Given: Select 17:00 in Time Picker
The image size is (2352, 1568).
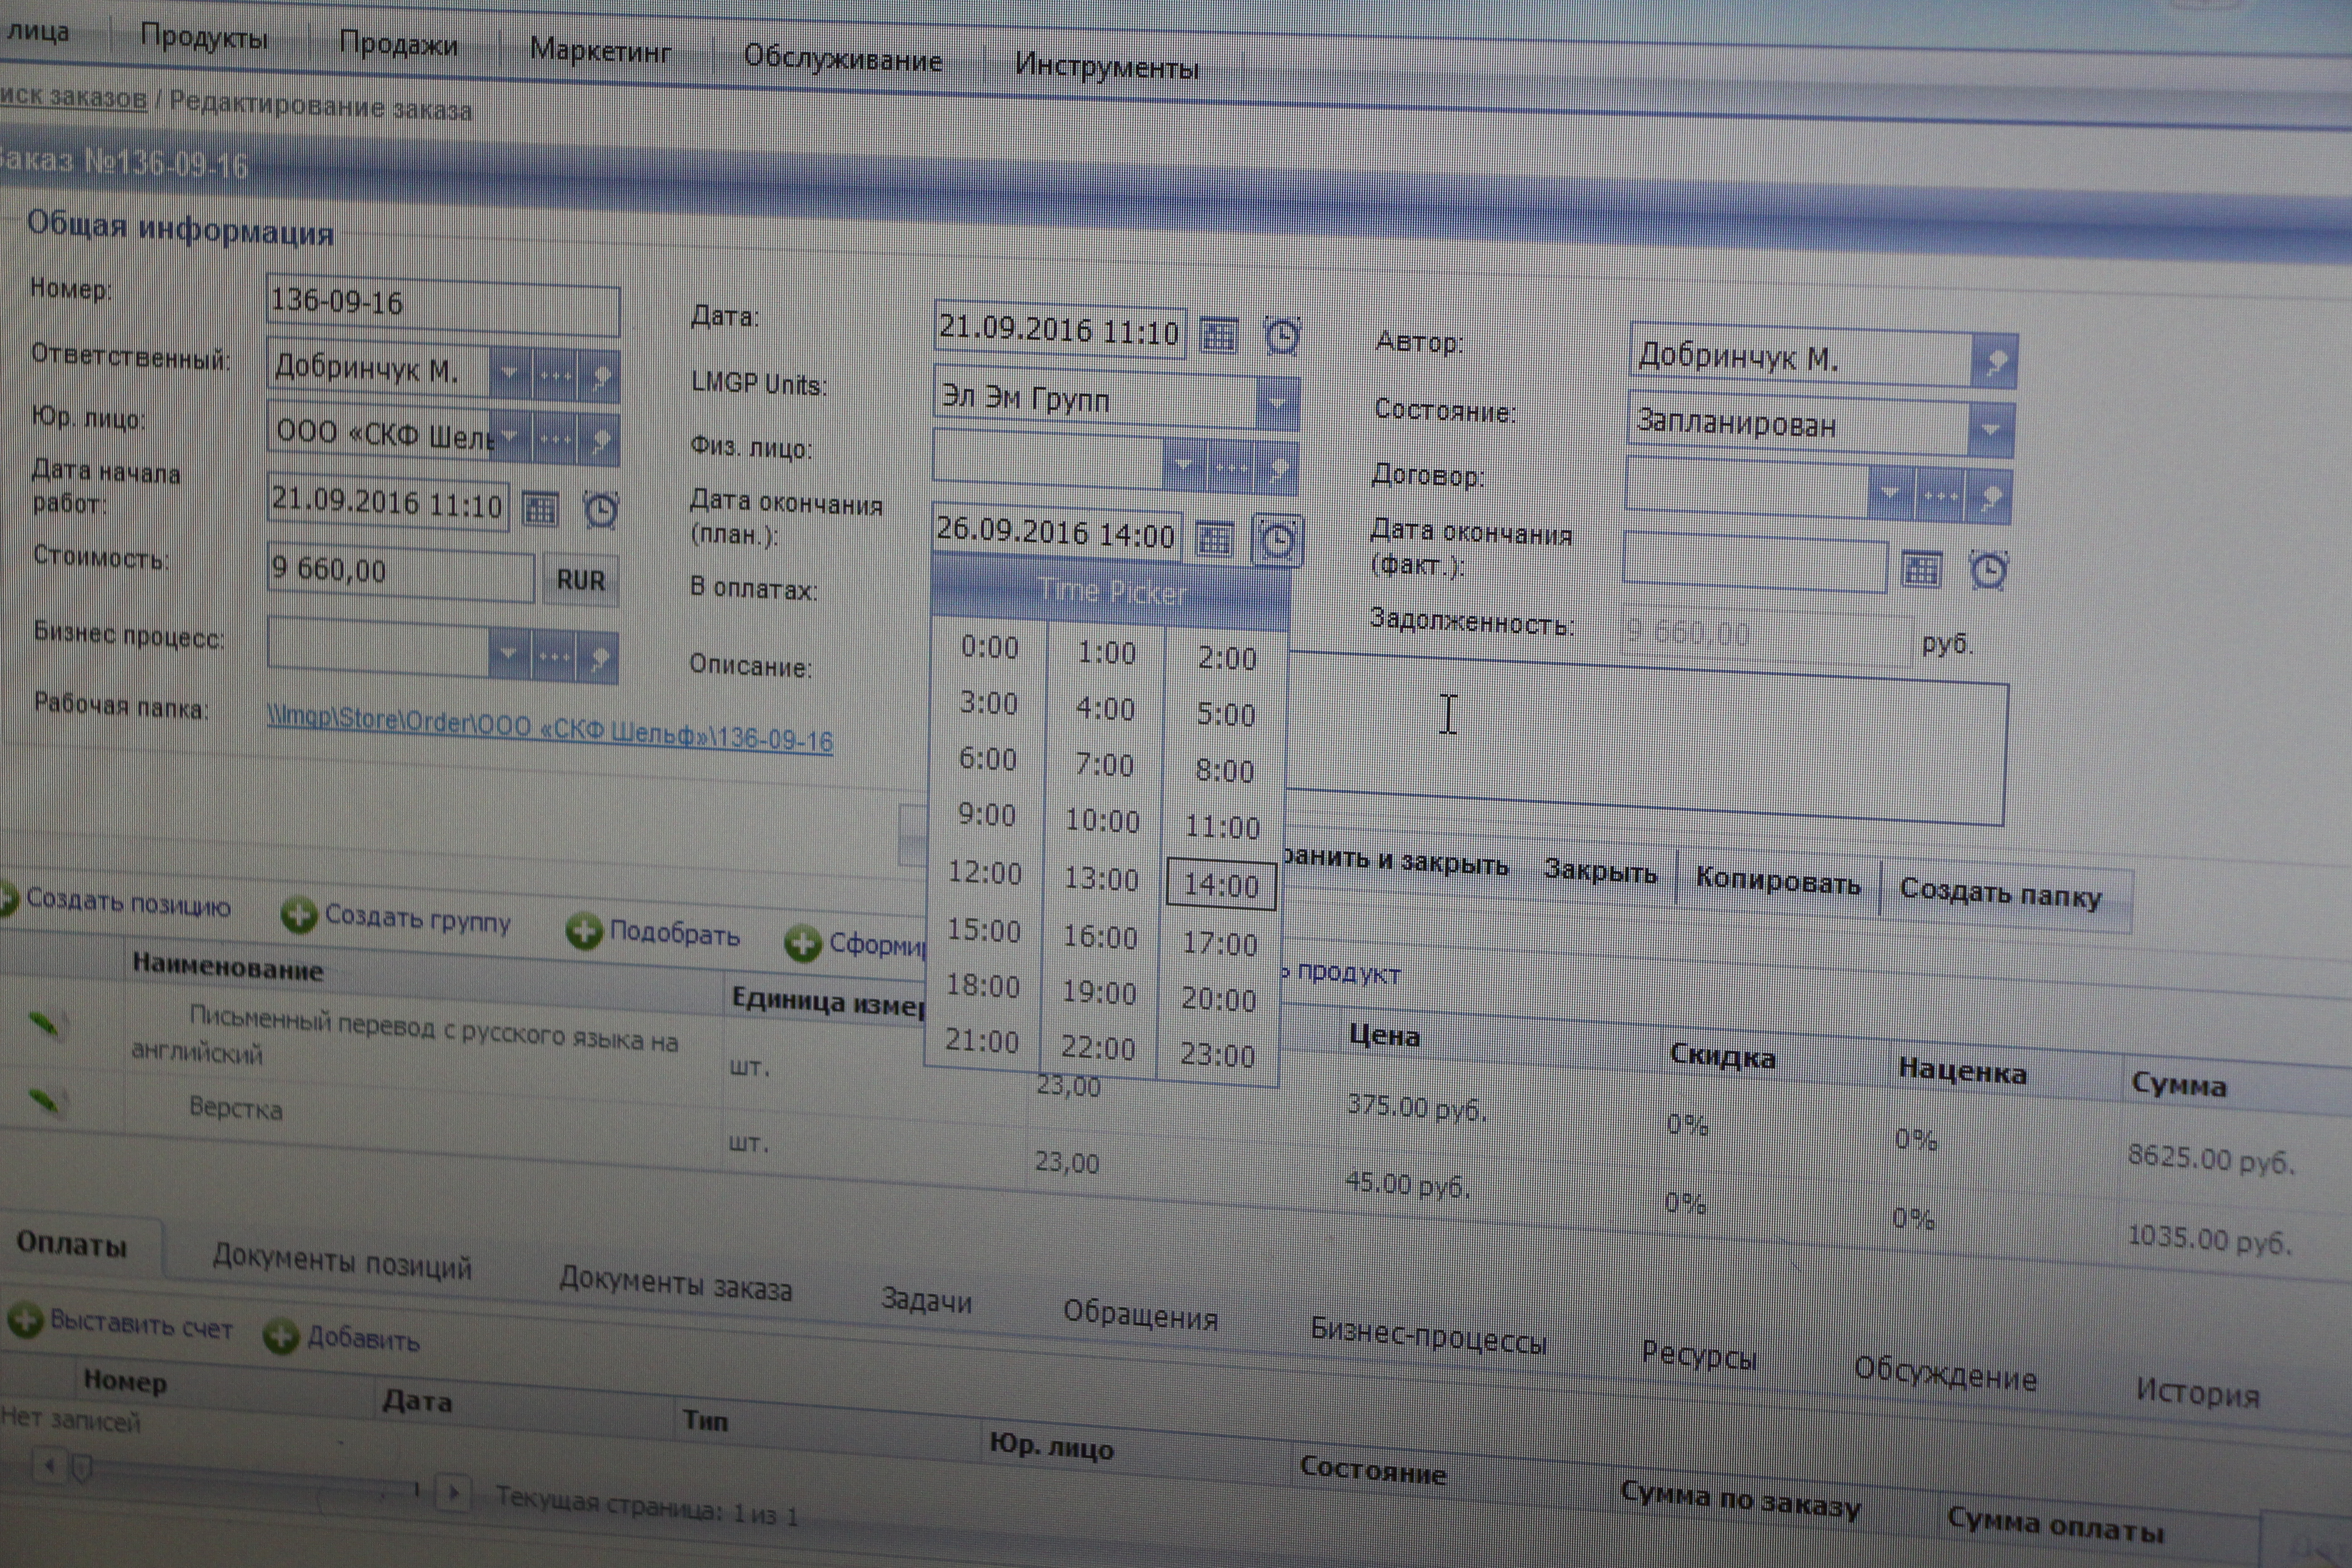Looking at the screenshot, I should coord(1219,944).
